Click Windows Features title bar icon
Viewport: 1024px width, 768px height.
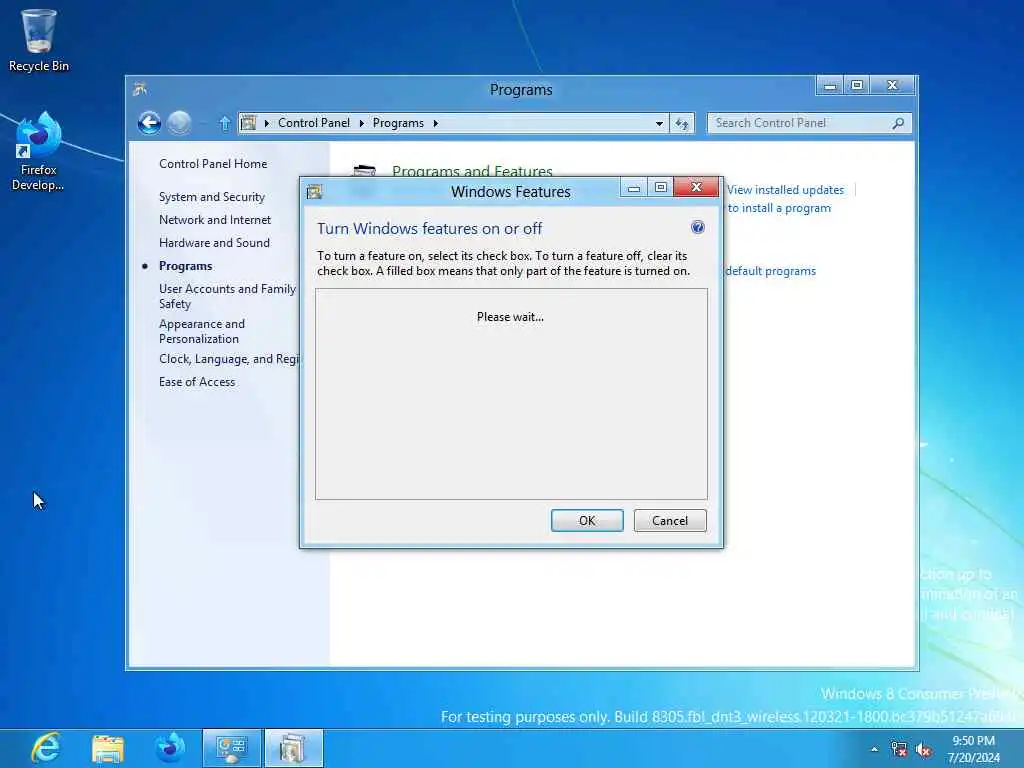tap(314, 191)
